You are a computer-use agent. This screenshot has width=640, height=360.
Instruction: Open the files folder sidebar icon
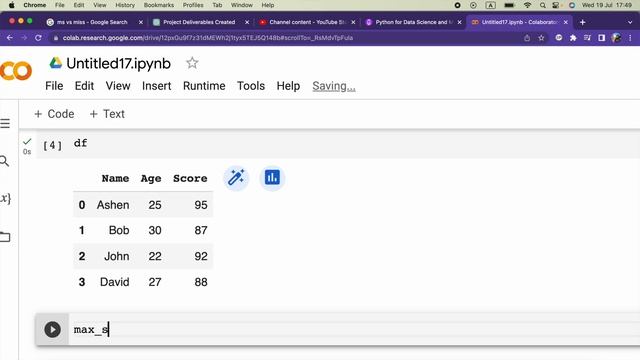coord(5,237)
